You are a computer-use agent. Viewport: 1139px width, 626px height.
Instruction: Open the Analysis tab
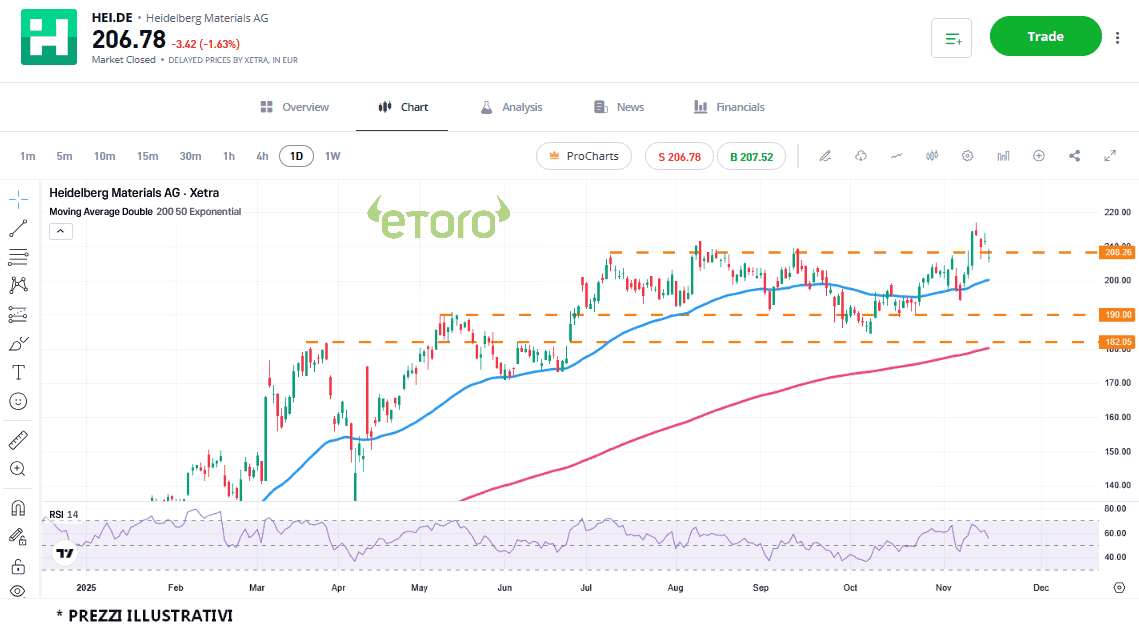[511, 107]
